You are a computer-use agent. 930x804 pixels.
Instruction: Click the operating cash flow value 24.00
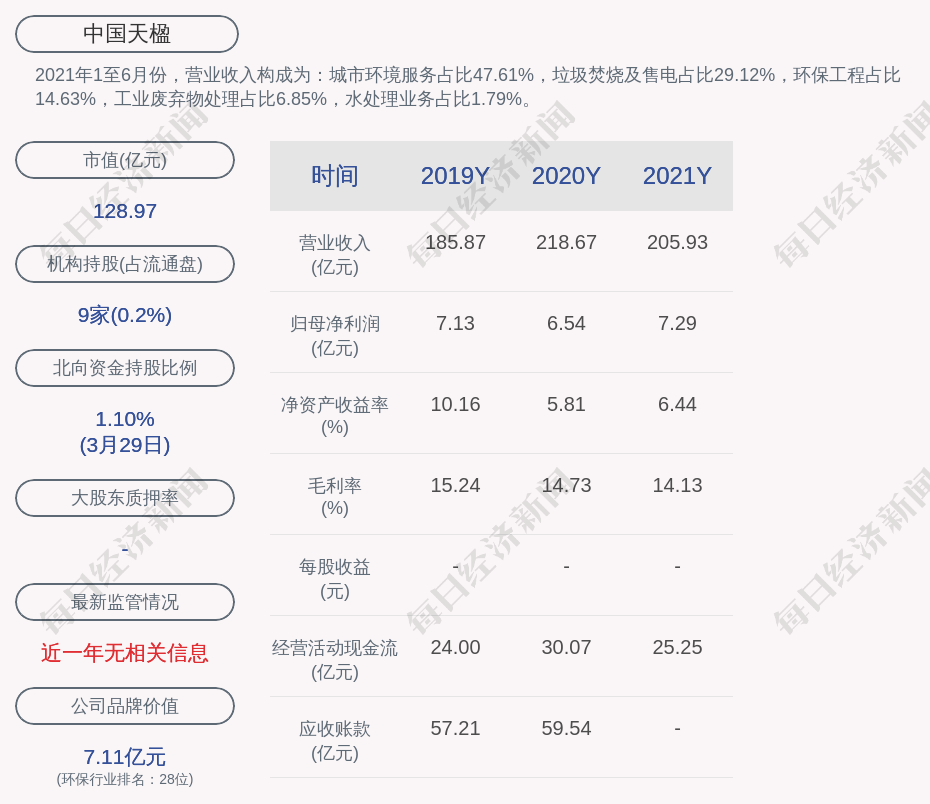coord(455,647)
